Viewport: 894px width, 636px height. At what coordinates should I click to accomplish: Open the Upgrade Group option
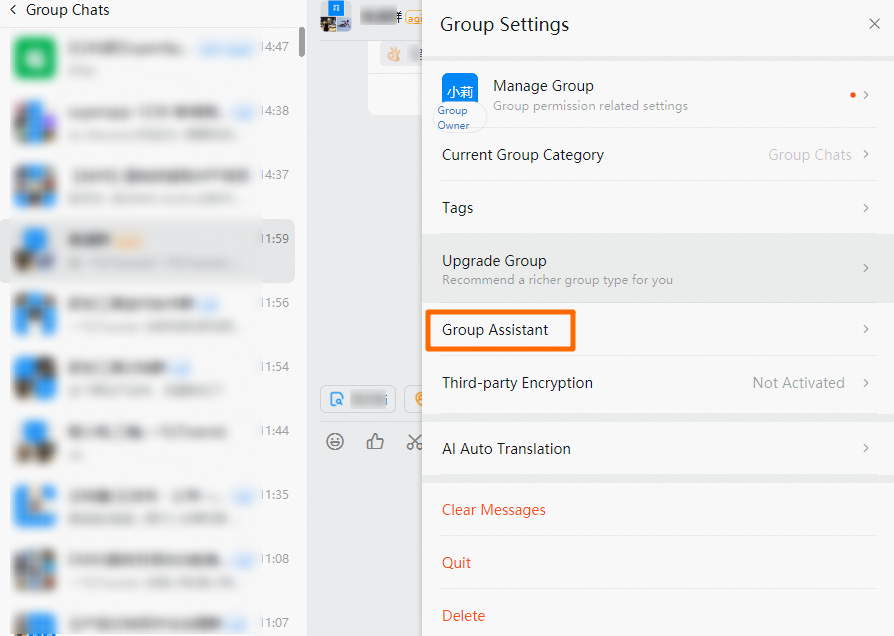(x=658, y=269)
